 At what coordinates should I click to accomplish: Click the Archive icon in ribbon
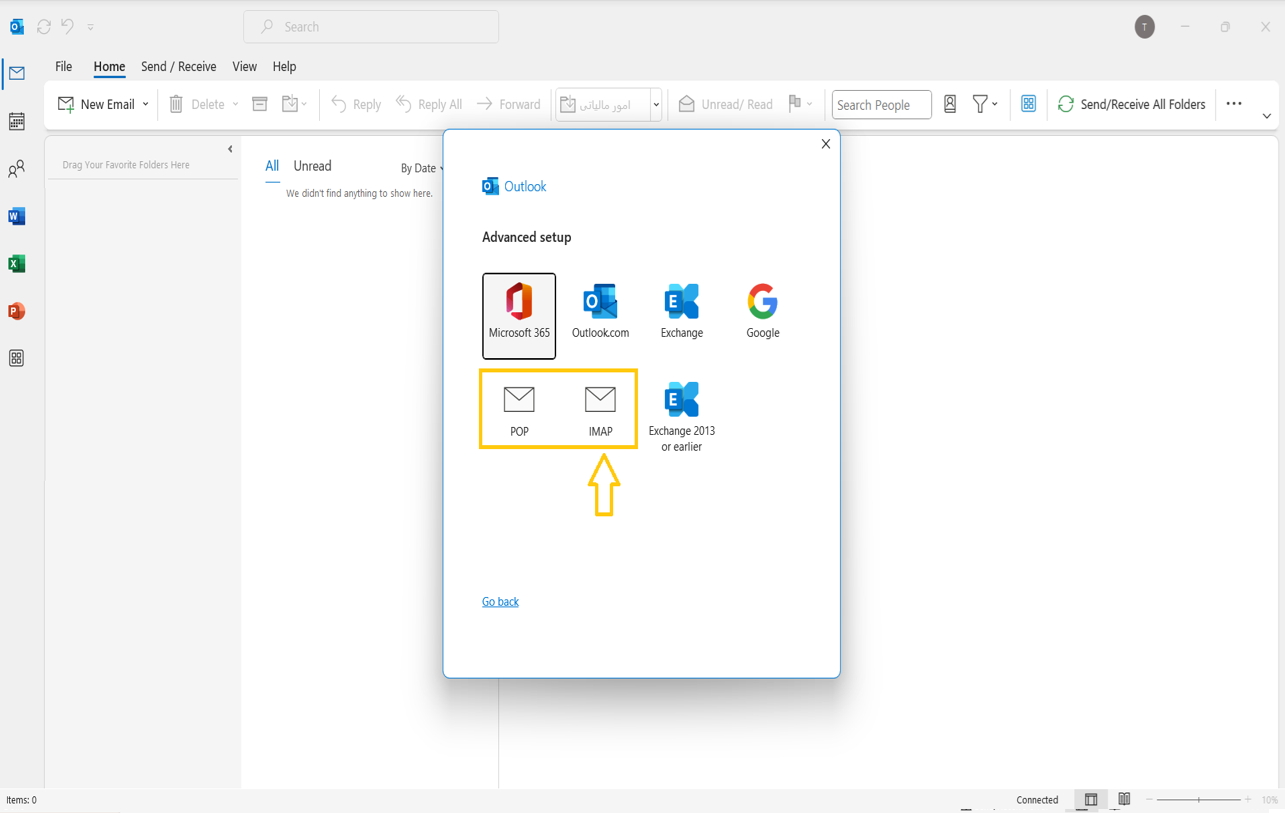pyautogui.click(x=260, y=104)
